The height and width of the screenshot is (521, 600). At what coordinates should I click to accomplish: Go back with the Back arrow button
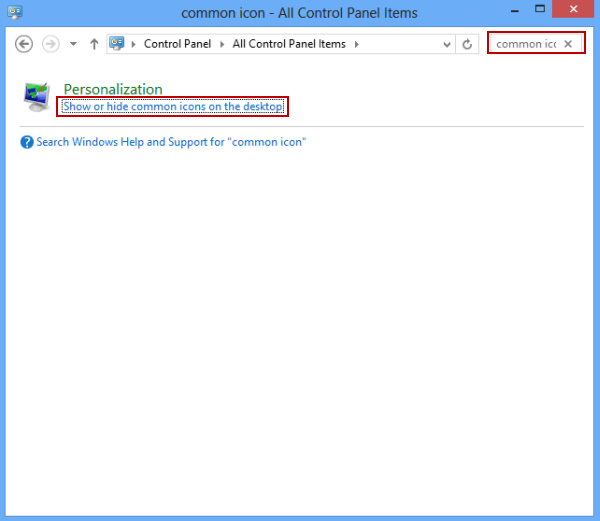pyautogui.click(x=24, y=44)
